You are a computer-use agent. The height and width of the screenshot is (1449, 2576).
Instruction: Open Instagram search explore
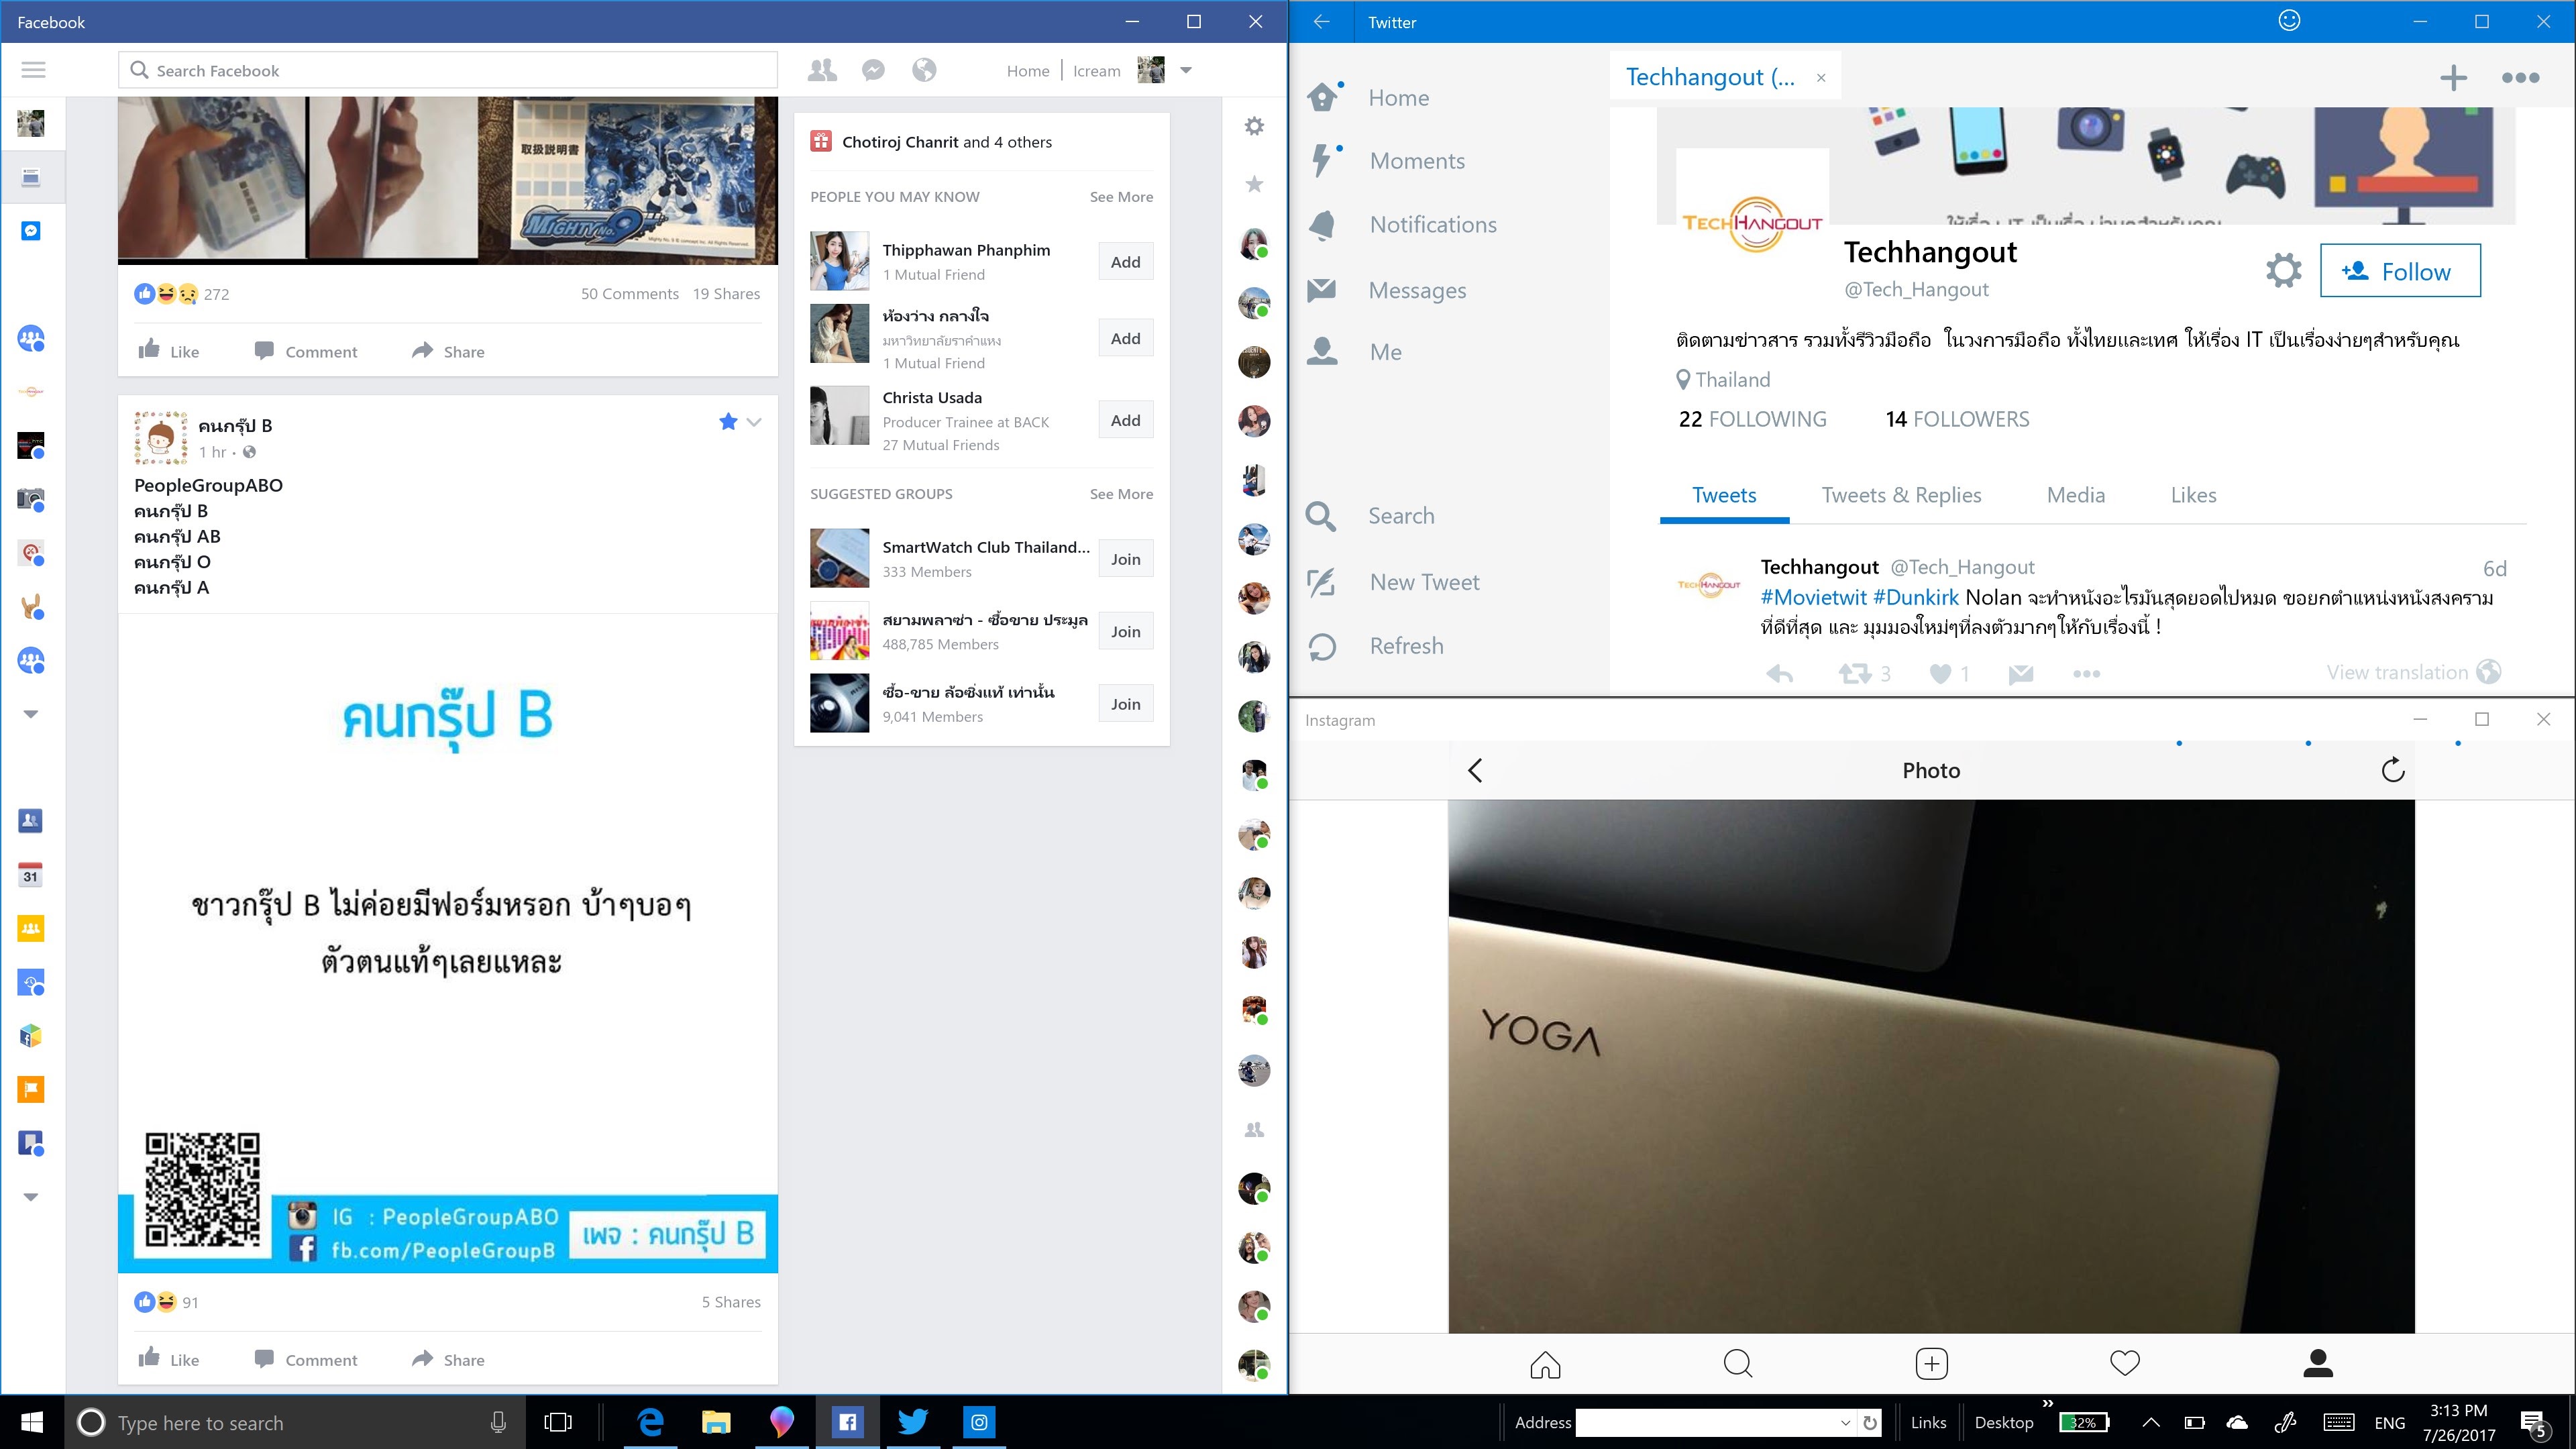point(1738,1364)
